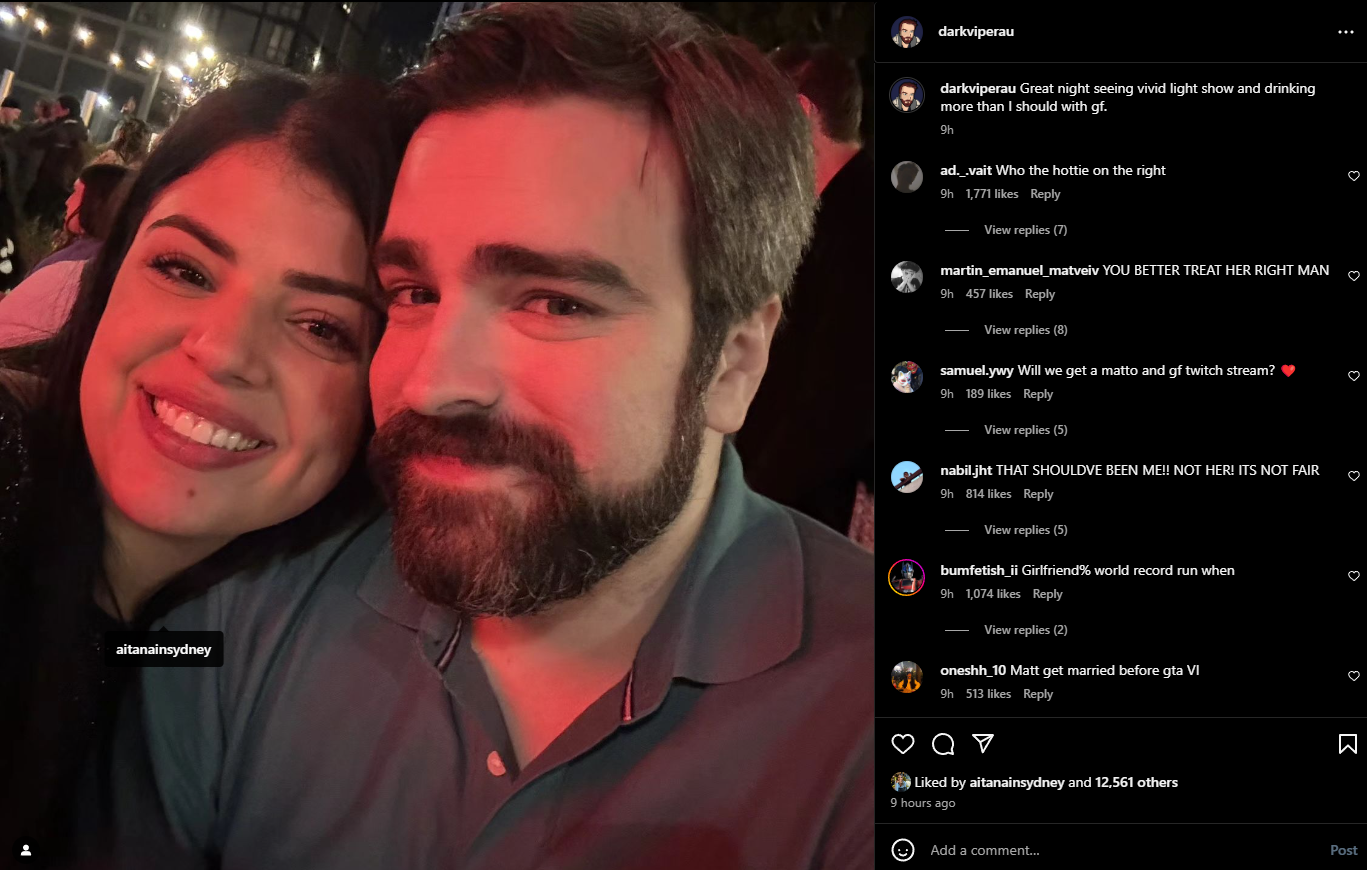The width and height of the screenshot is (1367, 870).
Task: Open the three-dot more options menu
Action: (1346, 32)
